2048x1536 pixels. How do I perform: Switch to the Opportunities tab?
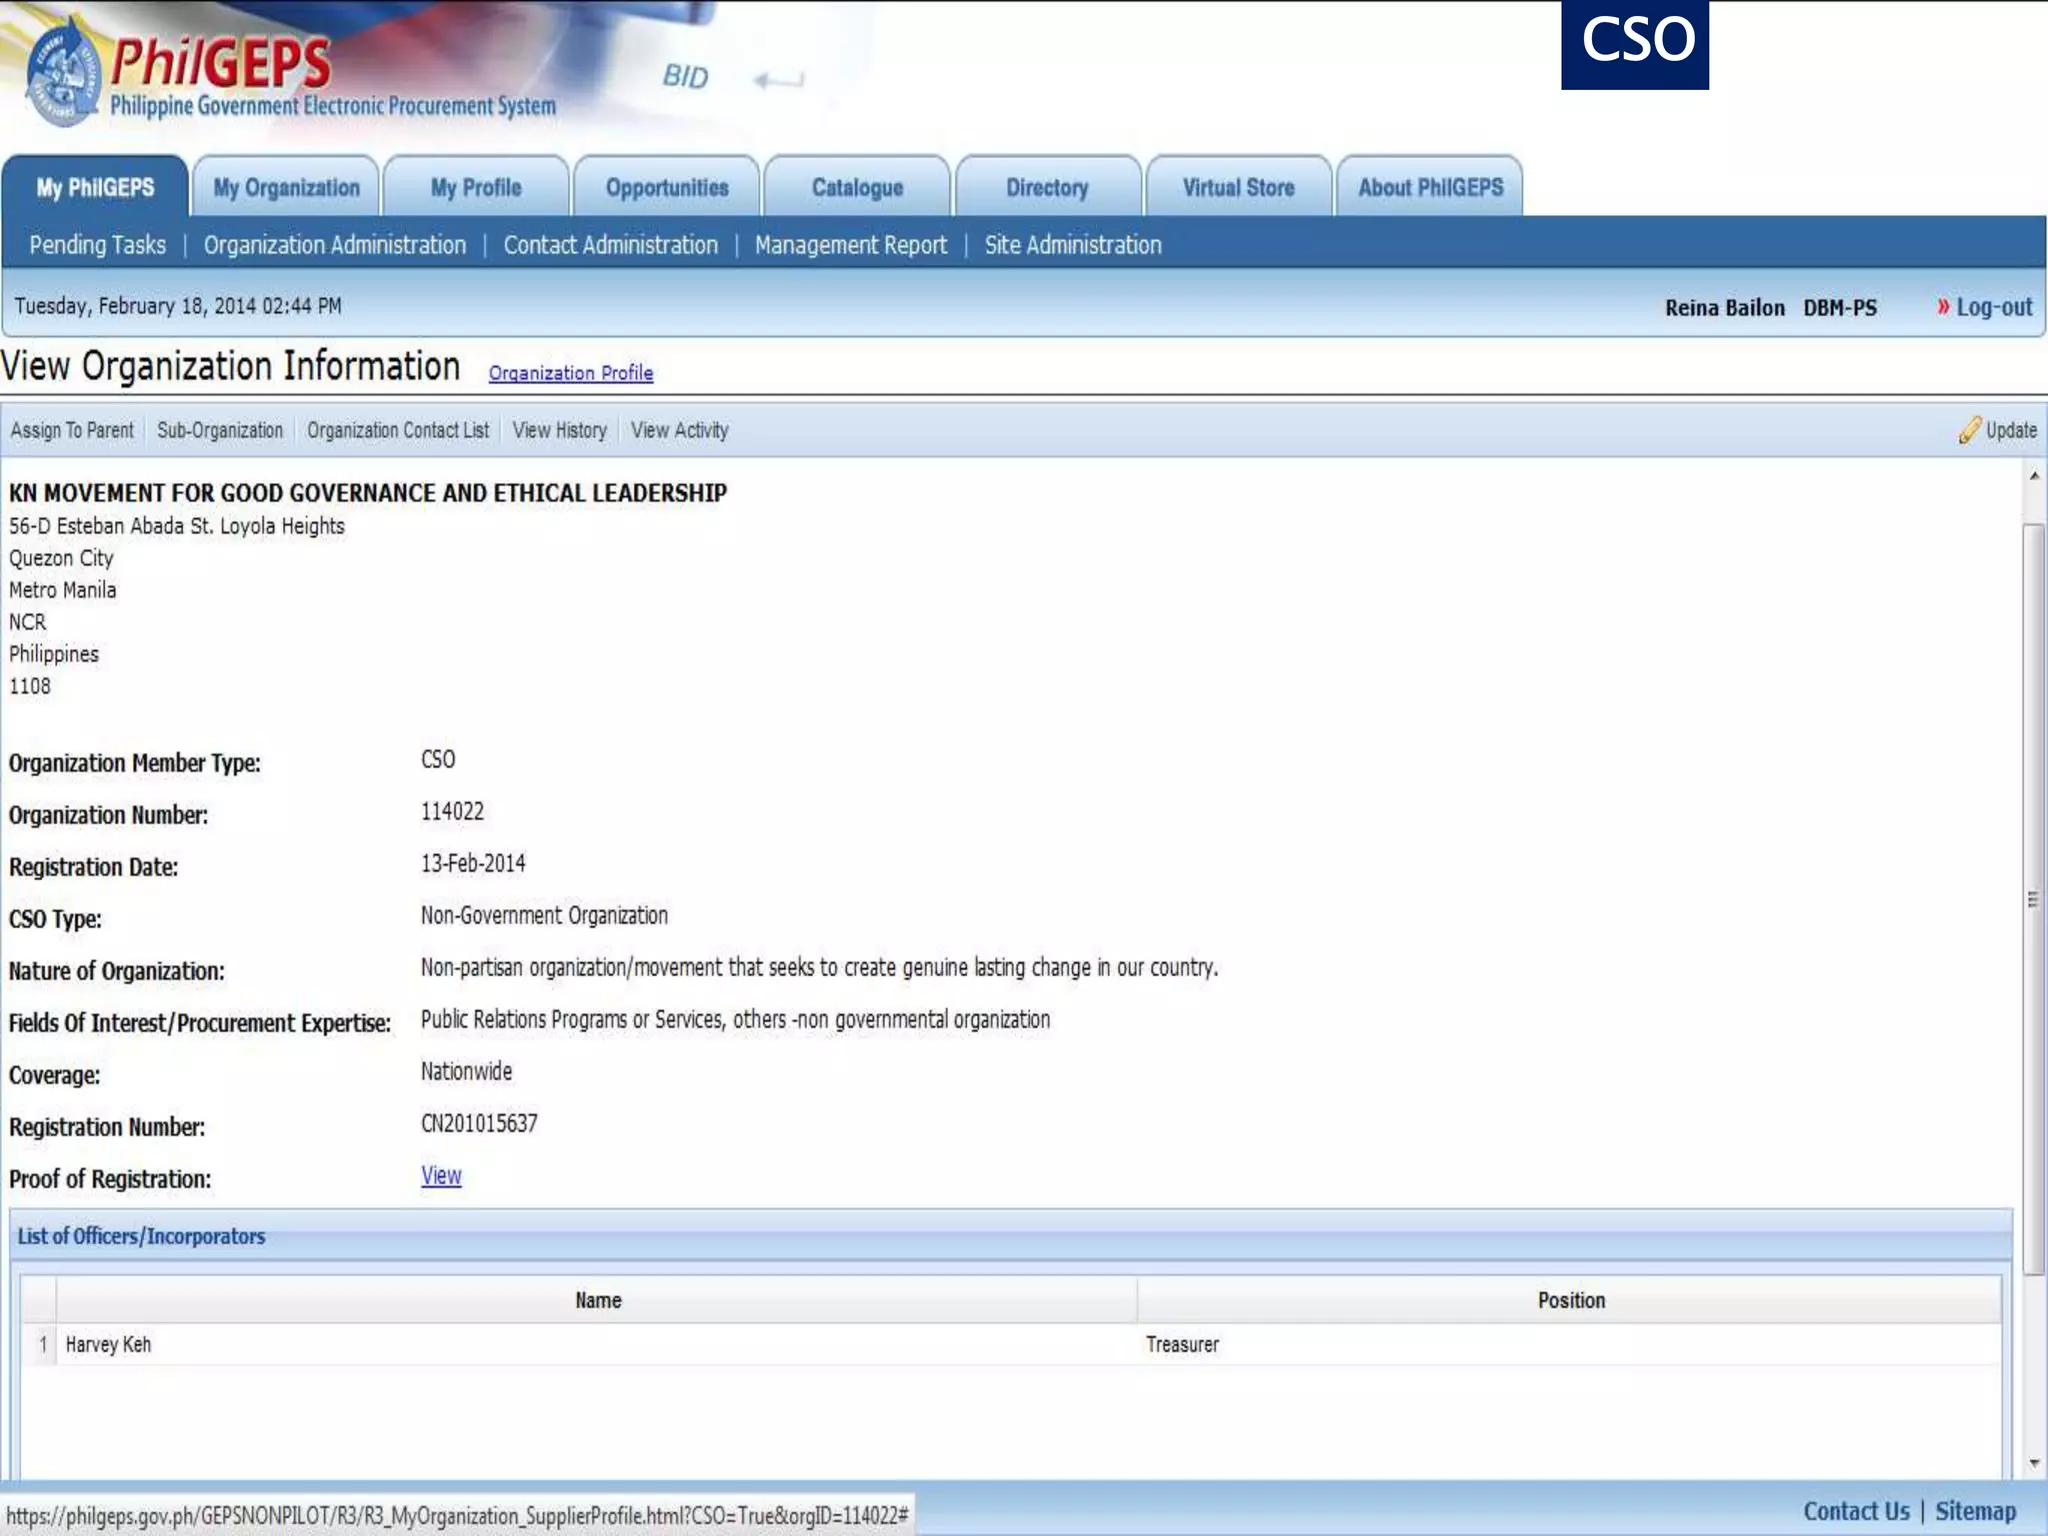point(667,188)
